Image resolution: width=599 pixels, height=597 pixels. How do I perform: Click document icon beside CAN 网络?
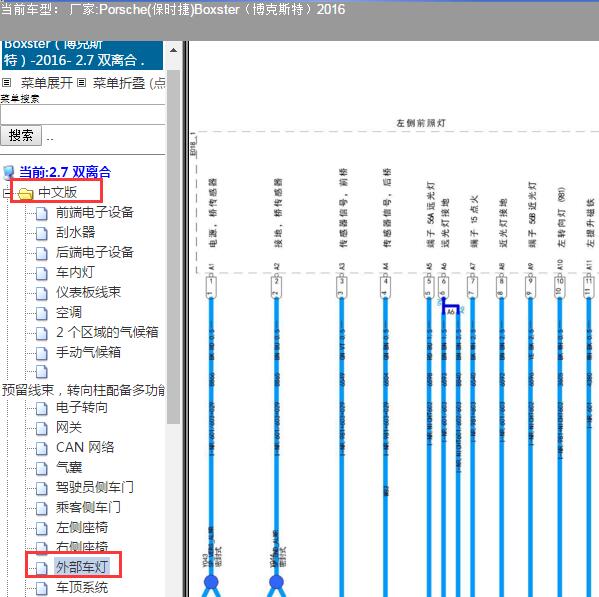tap(42, 448)
